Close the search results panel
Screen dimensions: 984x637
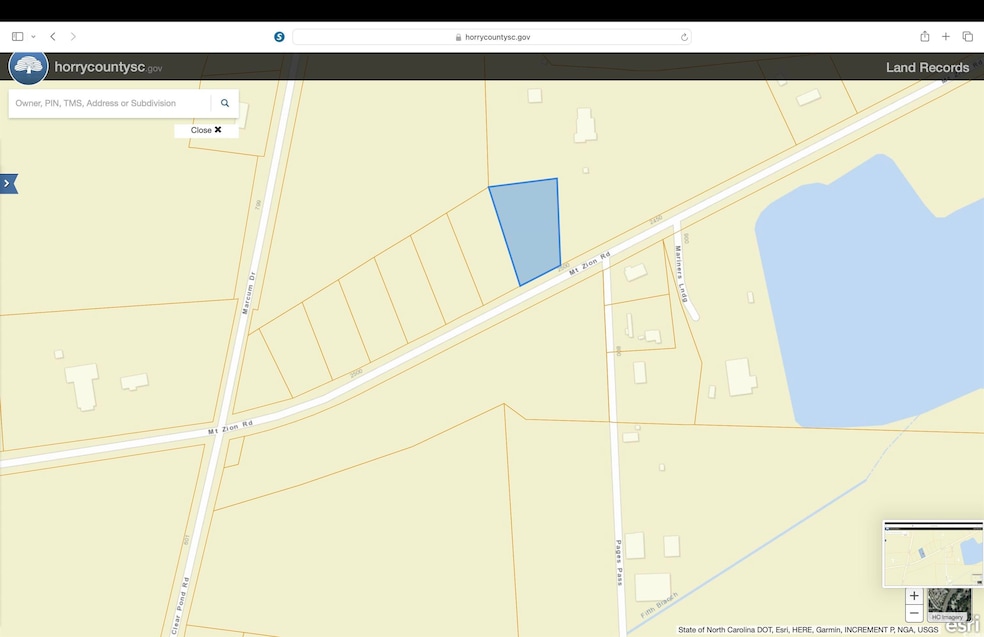point(206,130)
